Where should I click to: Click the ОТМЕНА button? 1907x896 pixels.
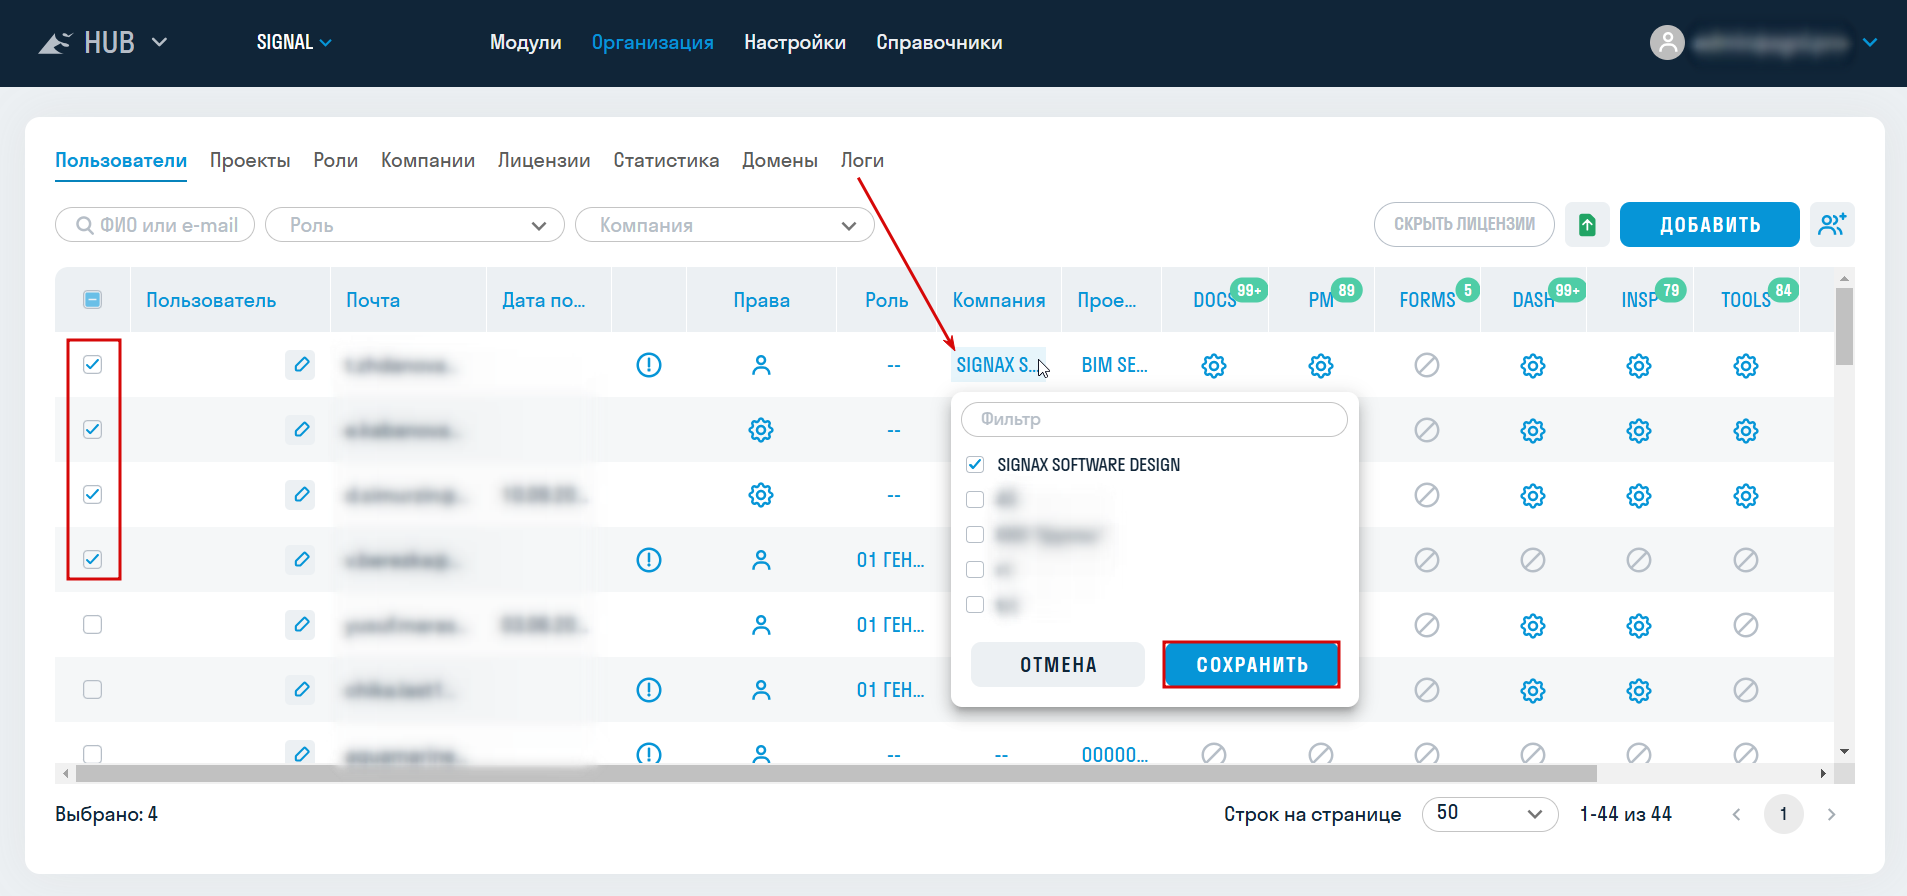tap(1058, 665)
